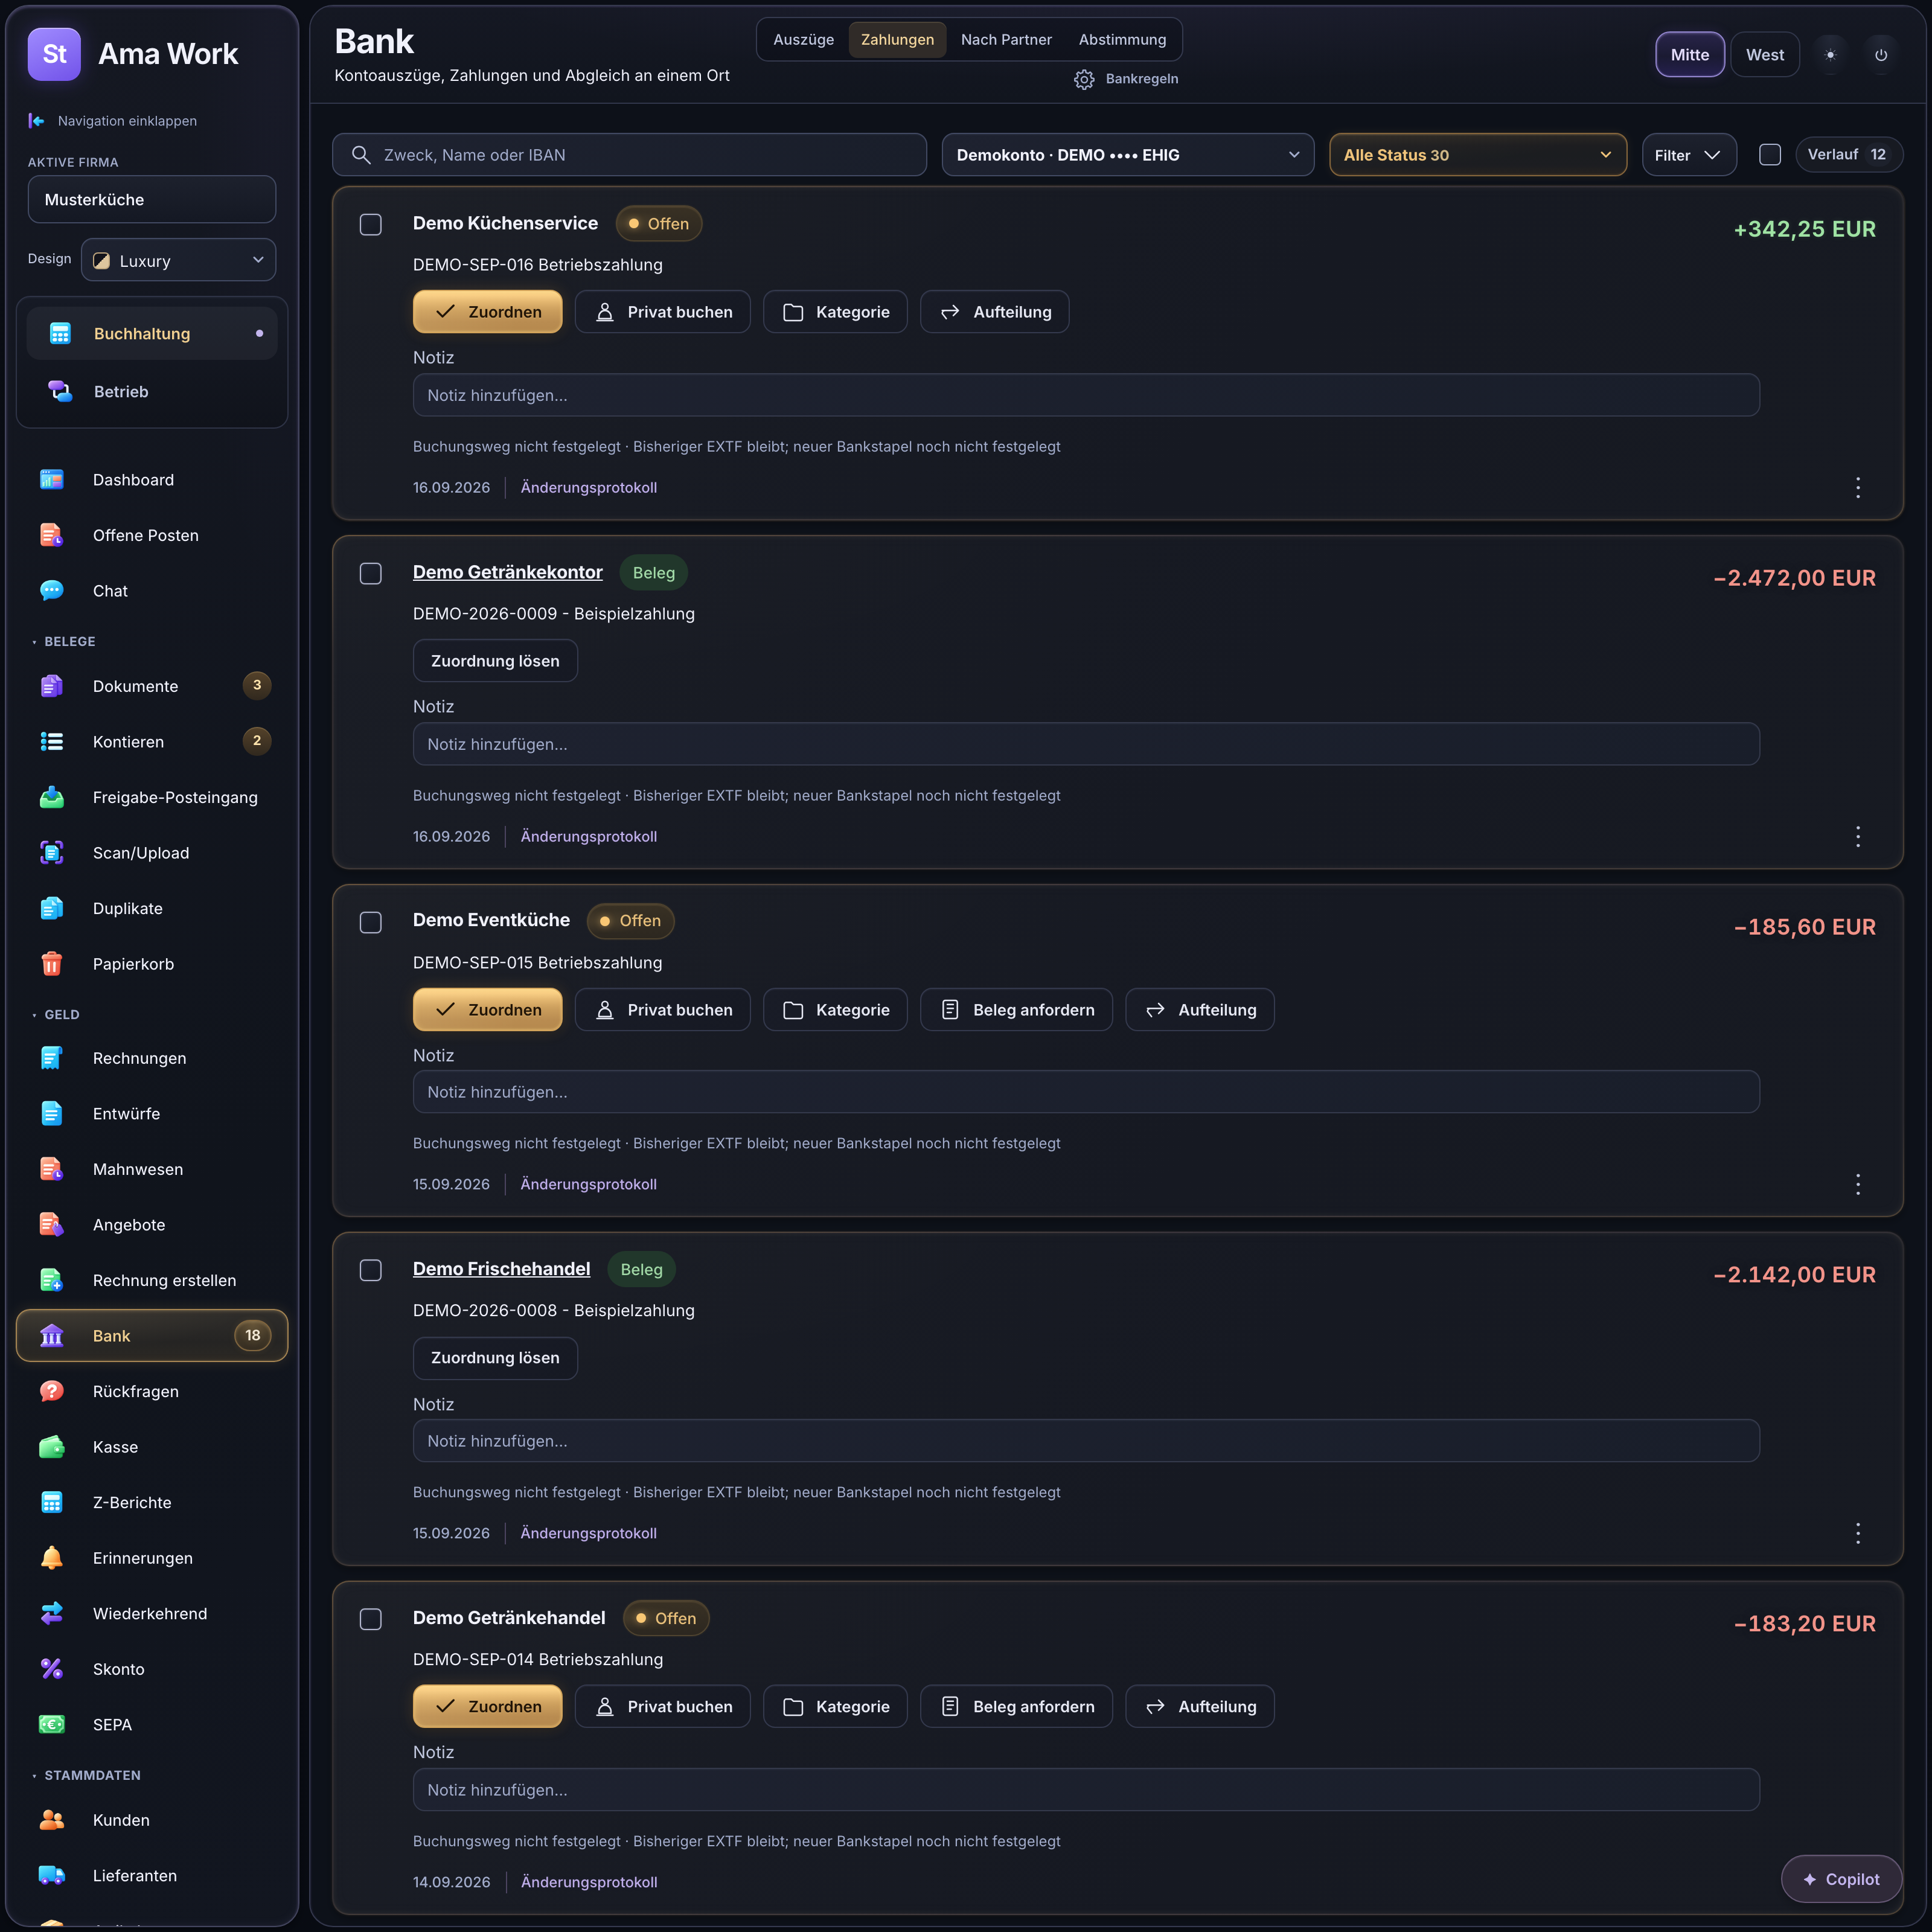The image size is (1932, 1932).
Task: Check the Demo Küchenservice payment checkbox
Action: [371, 224]
